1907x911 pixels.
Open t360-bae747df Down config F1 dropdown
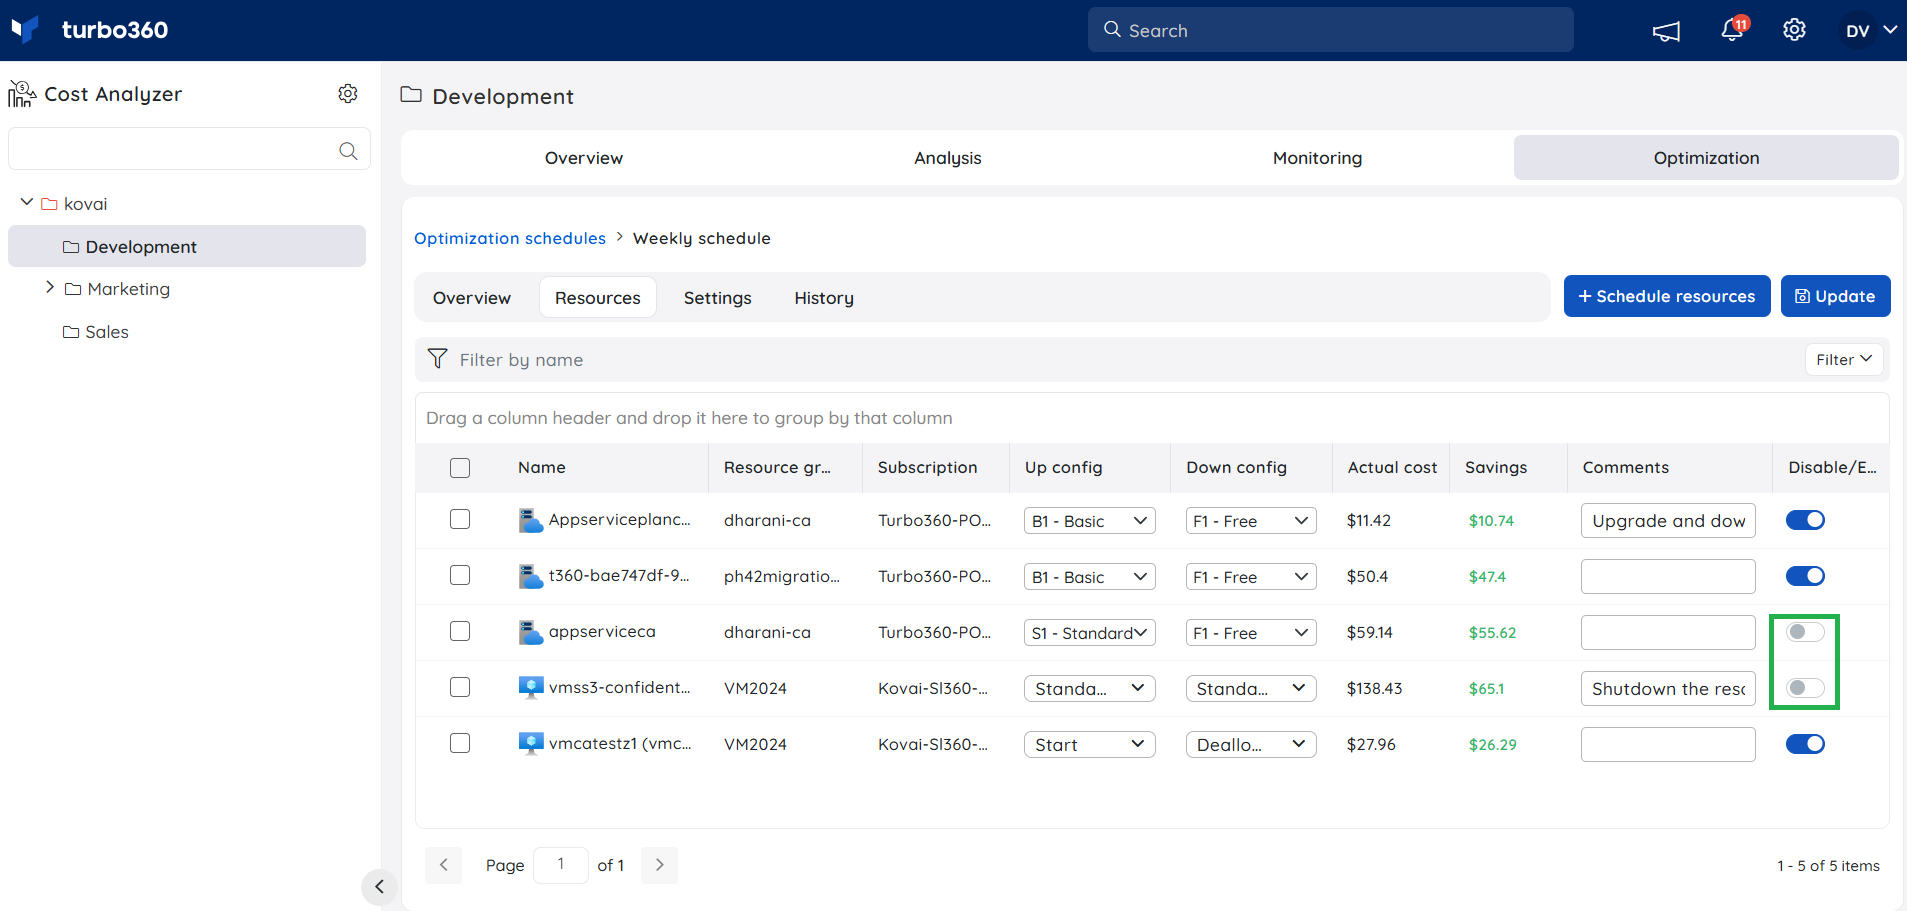pos(1251,577)
